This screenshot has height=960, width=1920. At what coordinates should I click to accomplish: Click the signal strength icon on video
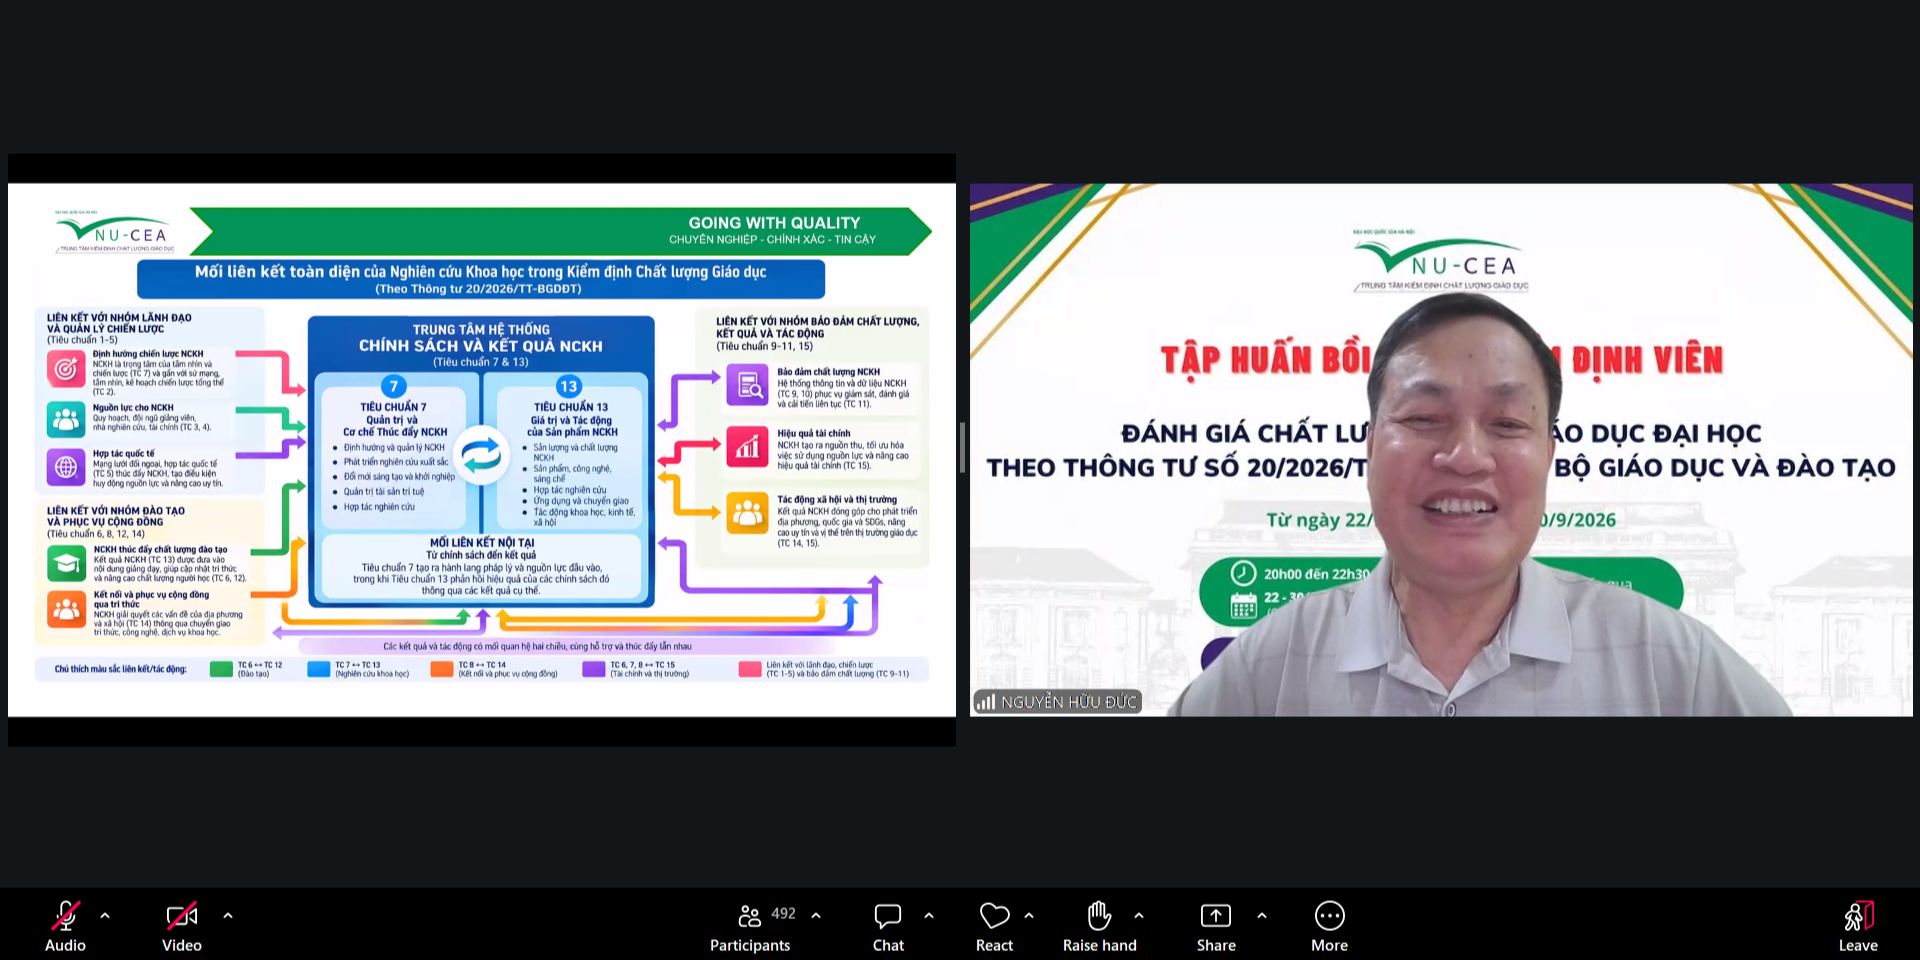pos(986,702)
